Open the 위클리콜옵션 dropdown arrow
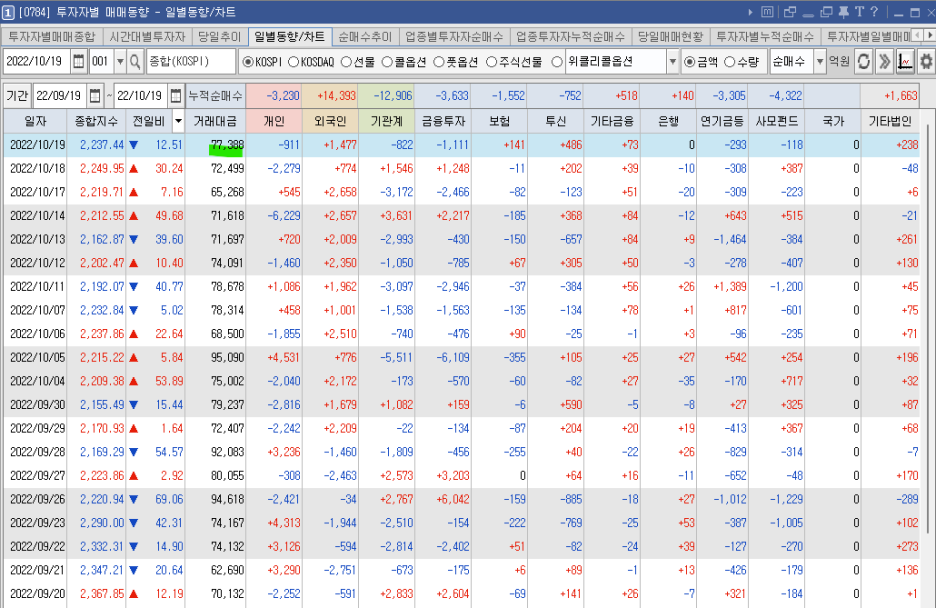936x608 pixels. (673, 61)
